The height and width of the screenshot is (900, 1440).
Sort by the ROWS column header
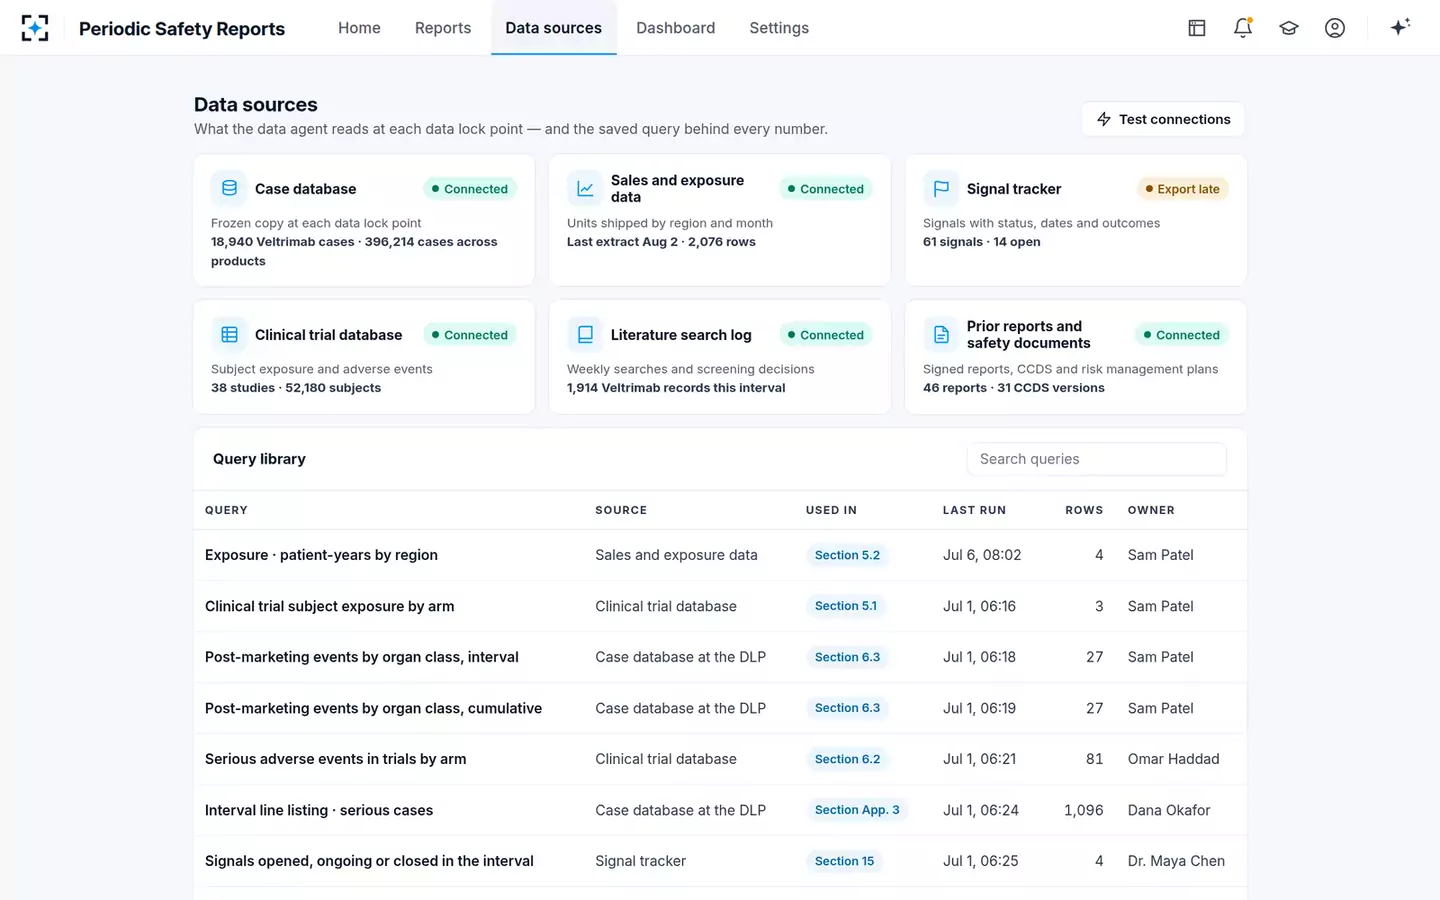pyautogui.click(x=1084, y=510)
